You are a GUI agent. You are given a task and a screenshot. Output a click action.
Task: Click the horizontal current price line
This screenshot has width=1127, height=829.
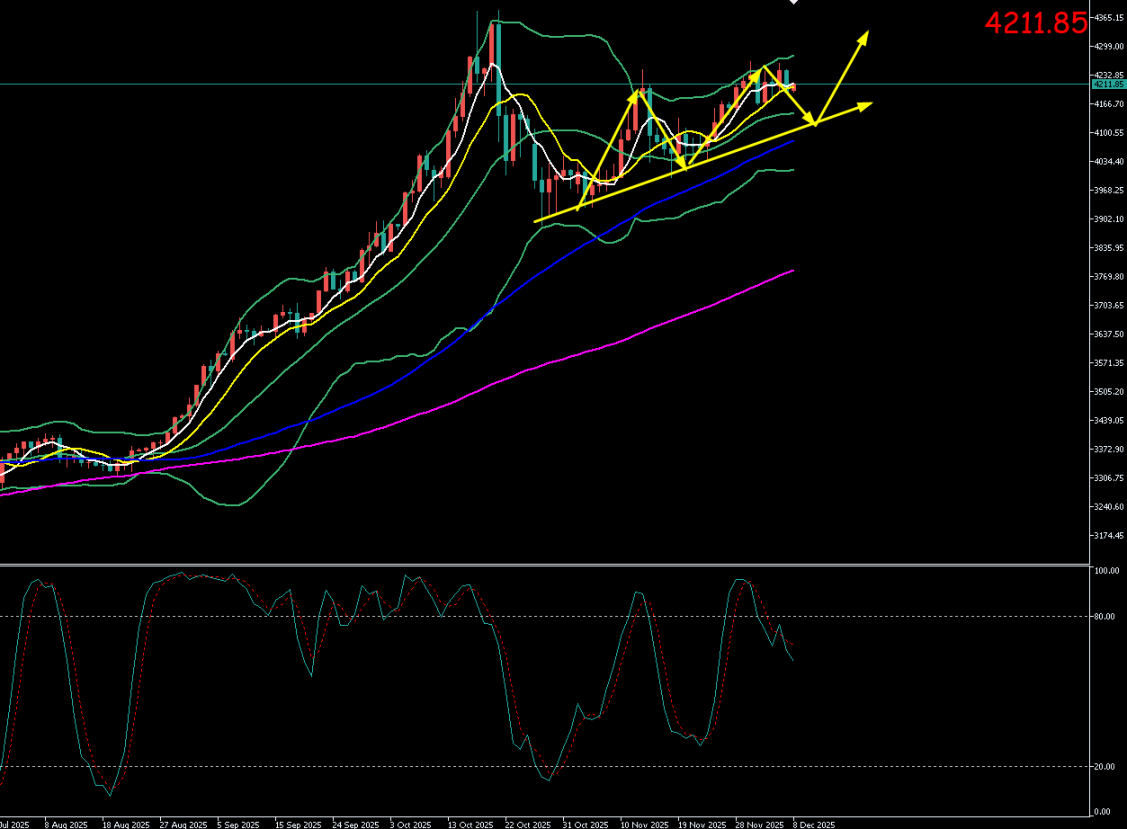(x=300, y=84)
